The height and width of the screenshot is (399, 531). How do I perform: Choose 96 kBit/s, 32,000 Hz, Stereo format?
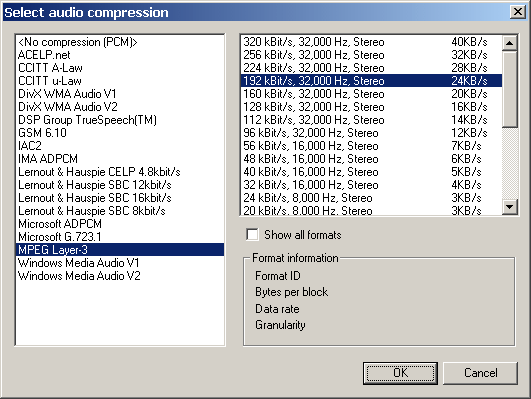[x=371, y=133]
